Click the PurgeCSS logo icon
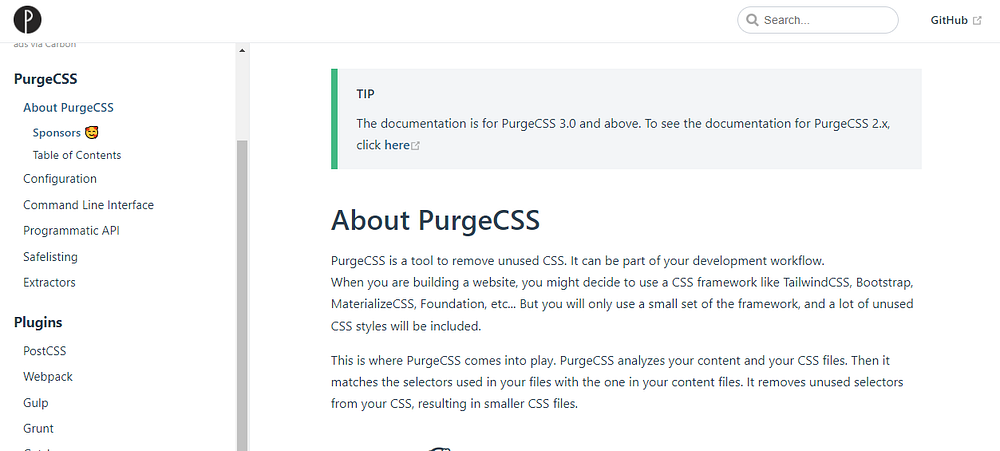This screenshot has height=451, width=1000. coord(27,20)
